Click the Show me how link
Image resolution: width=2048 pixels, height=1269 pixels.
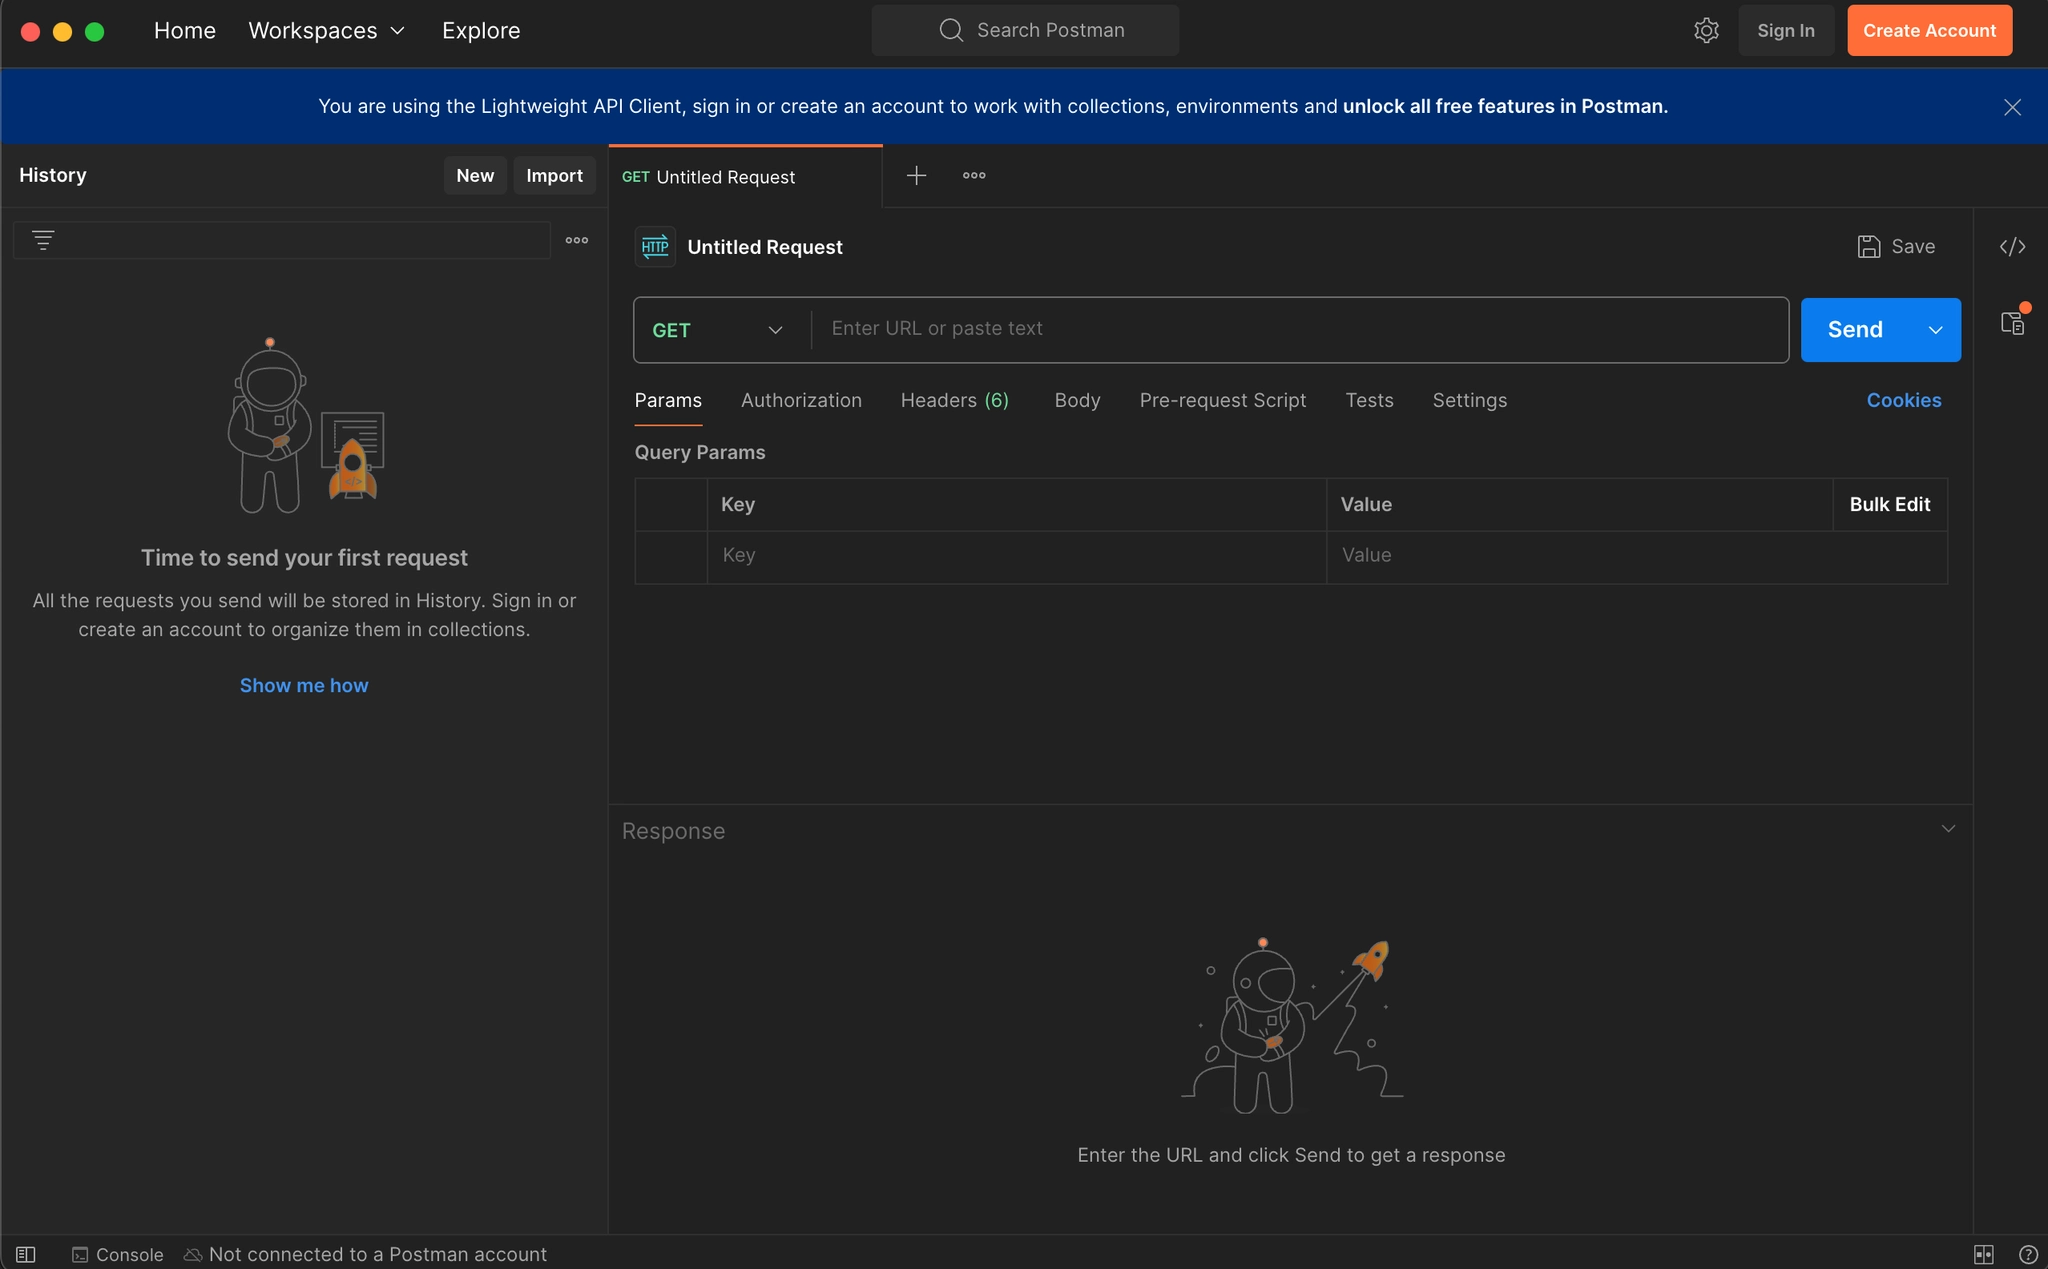(304, 685)
